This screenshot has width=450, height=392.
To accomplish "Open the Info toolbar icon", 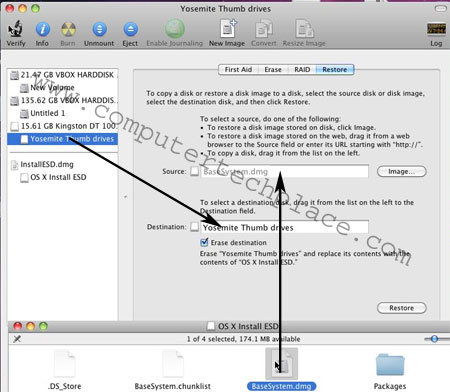I will click(x=43, y=29).
